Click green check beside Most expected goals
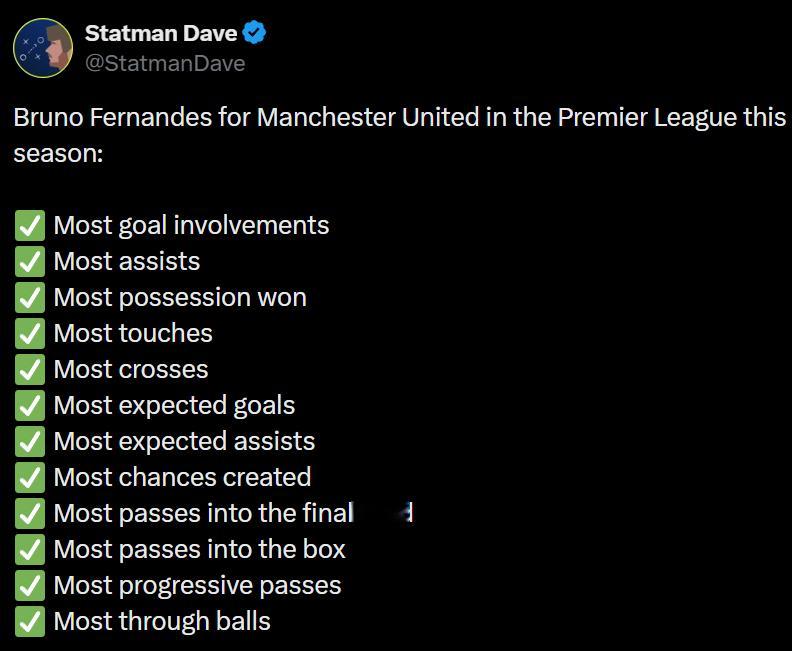The image size is (792, 651). 30,406
